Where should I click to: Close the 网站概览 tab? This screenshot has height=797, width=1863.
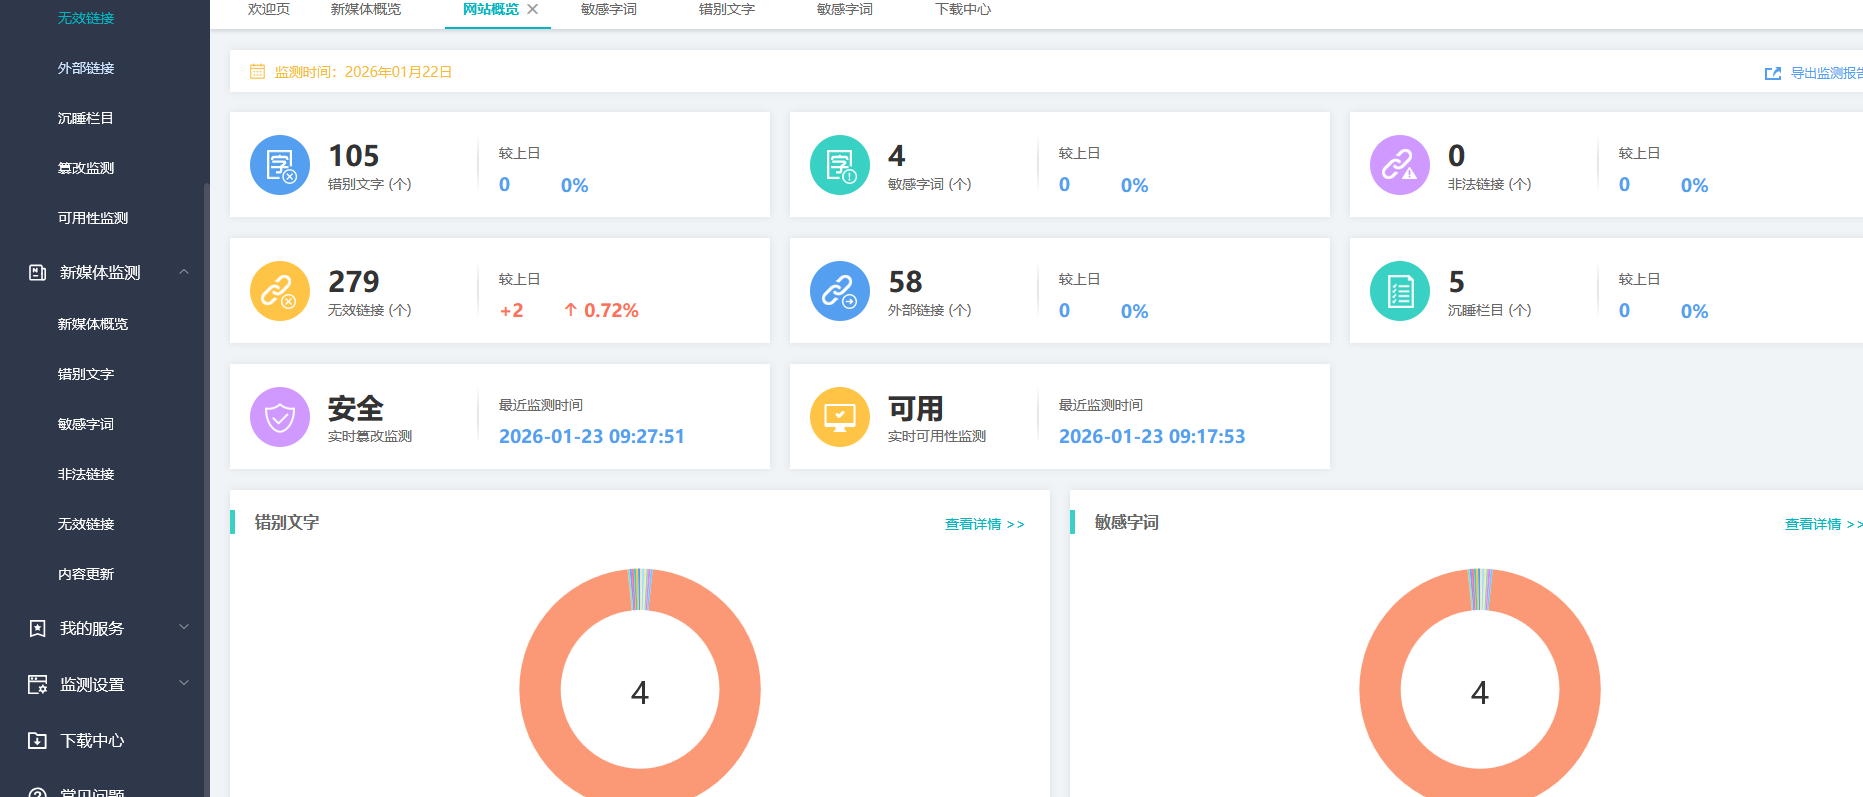point(533,10)
